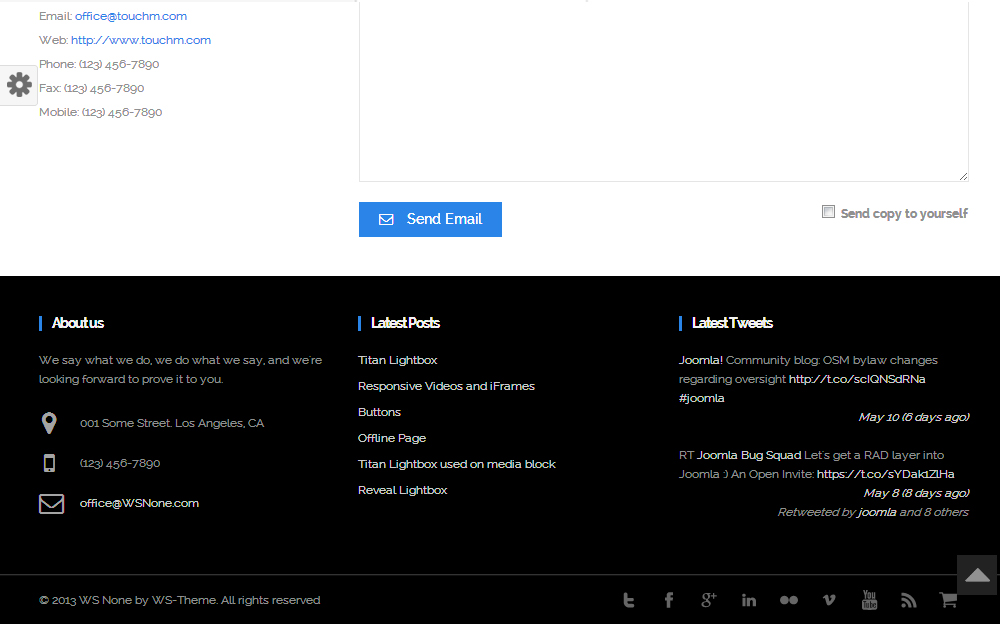The height and width of the screenshot is (624, 1000).
Task: Open the Titan Lightbox post link
Action: [398, 360]
